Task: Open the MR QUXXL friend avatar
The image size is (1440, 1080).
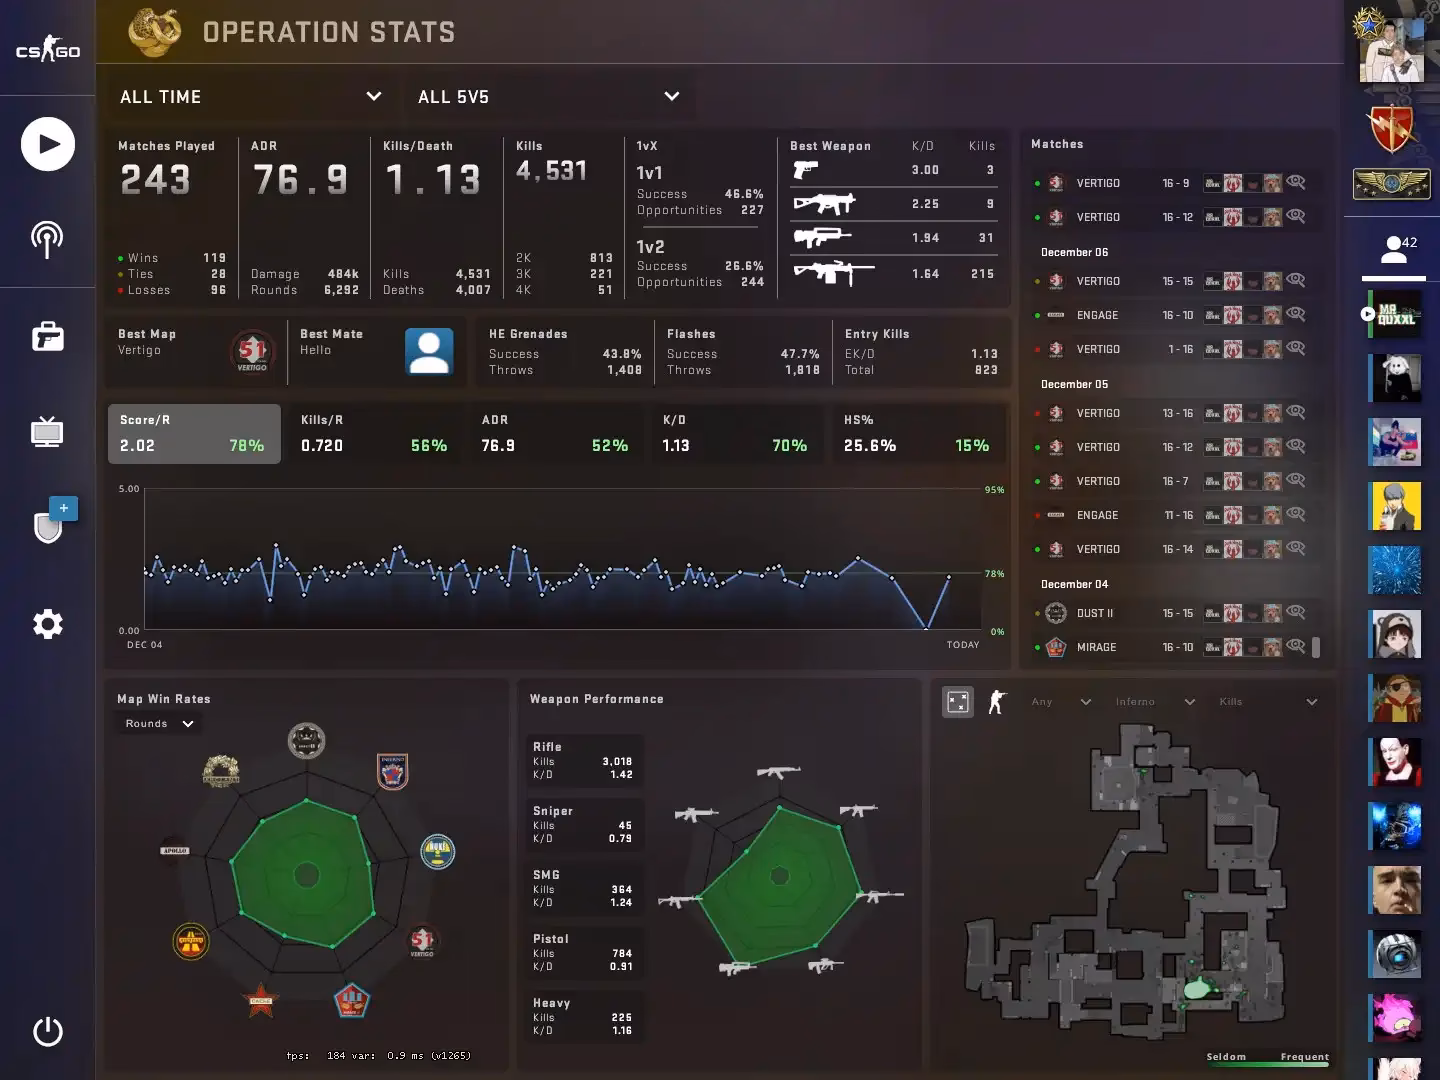Action: pyautogui.click(x=1394, y=315)
